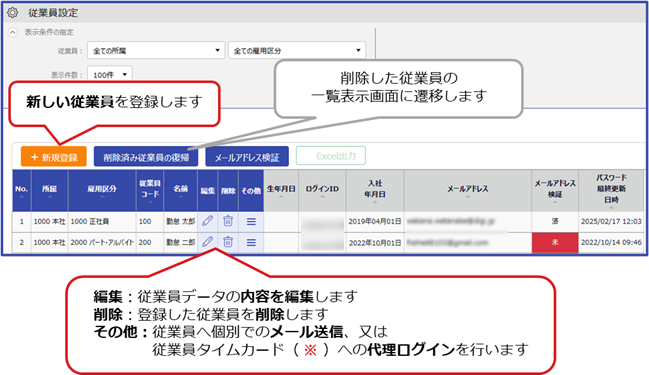Open the 全ての雇用区分 dropdown
Viewport: 649px width, 375px height.
coord(297,50)
